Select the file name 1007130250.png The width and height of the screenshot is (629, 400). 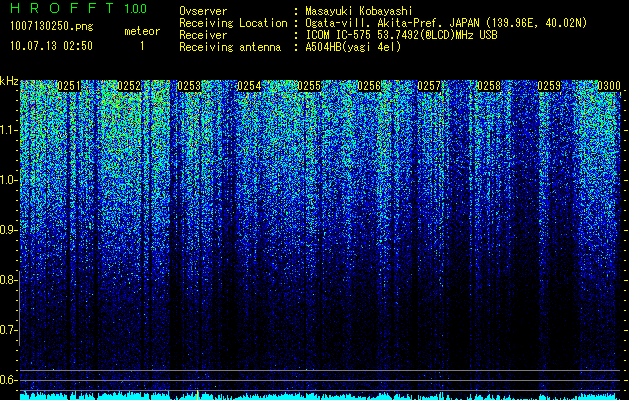pyautogui.click(x=52, y=27)
